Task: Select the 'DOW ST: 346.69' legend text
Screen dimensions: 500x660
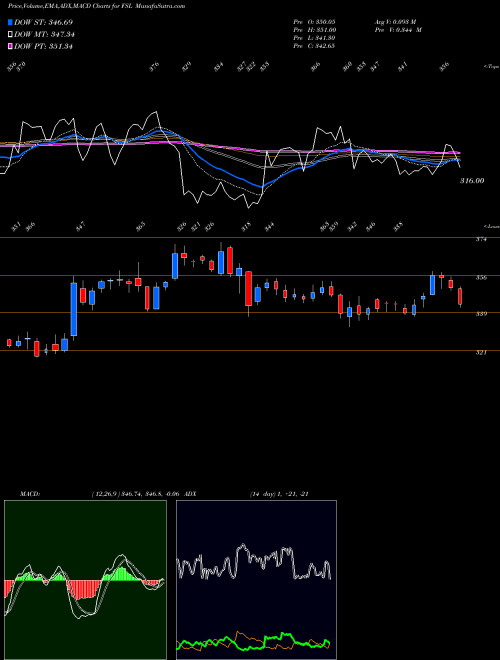Action: (x=43, y=22)
